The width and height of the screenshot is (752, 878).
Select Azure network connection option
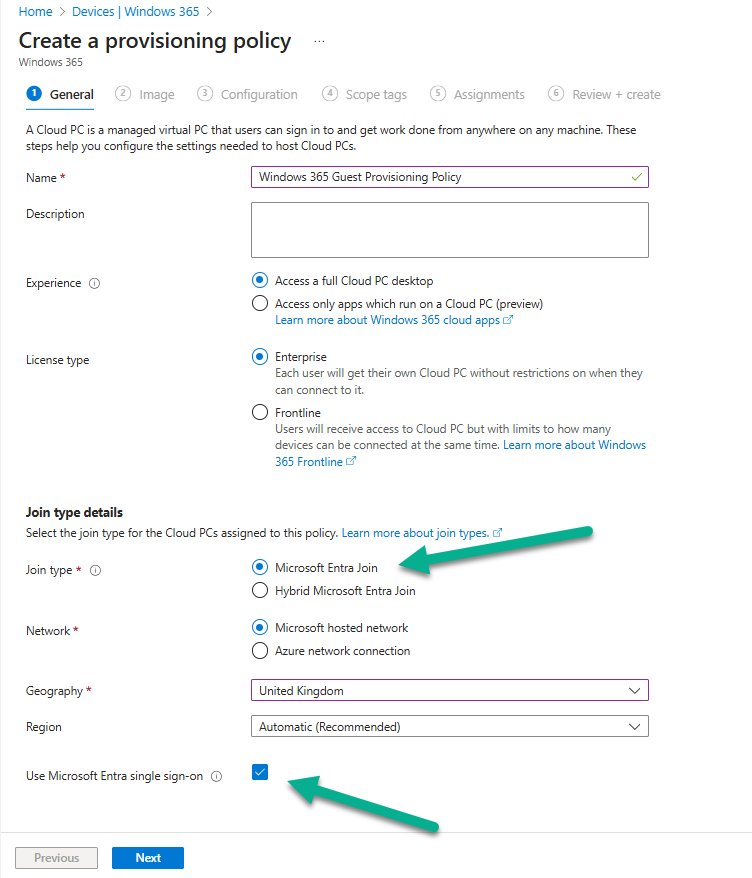click(x=260, y=651)
